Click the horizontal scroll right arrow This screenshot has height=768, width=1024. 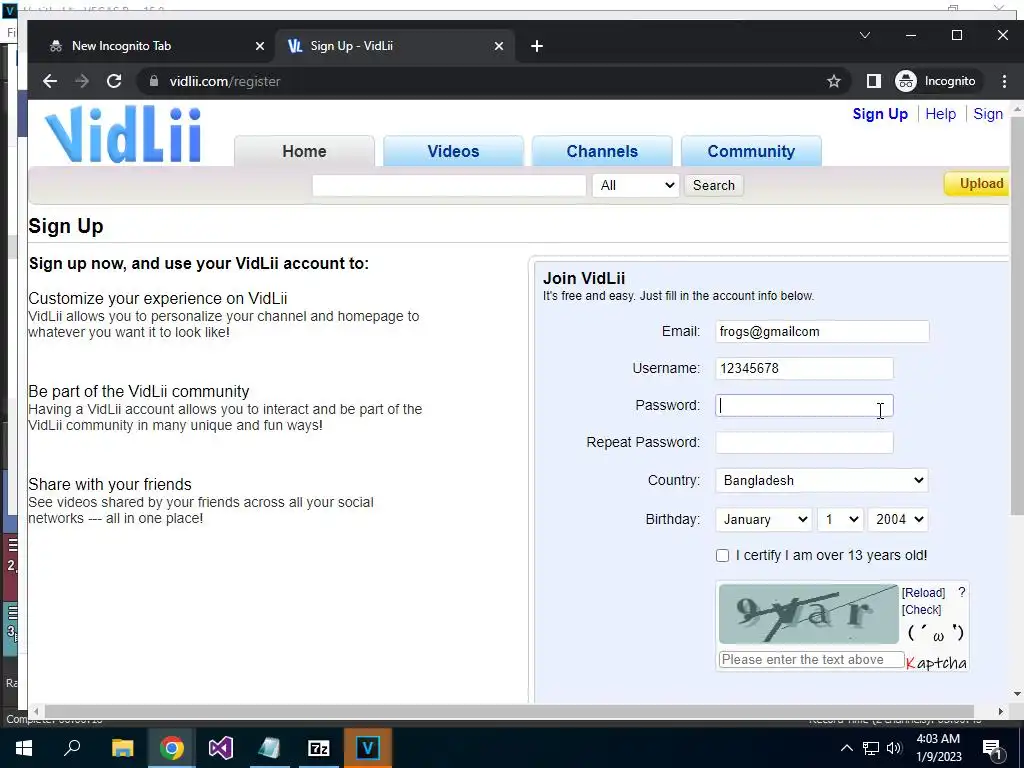tap(1000, 711)
